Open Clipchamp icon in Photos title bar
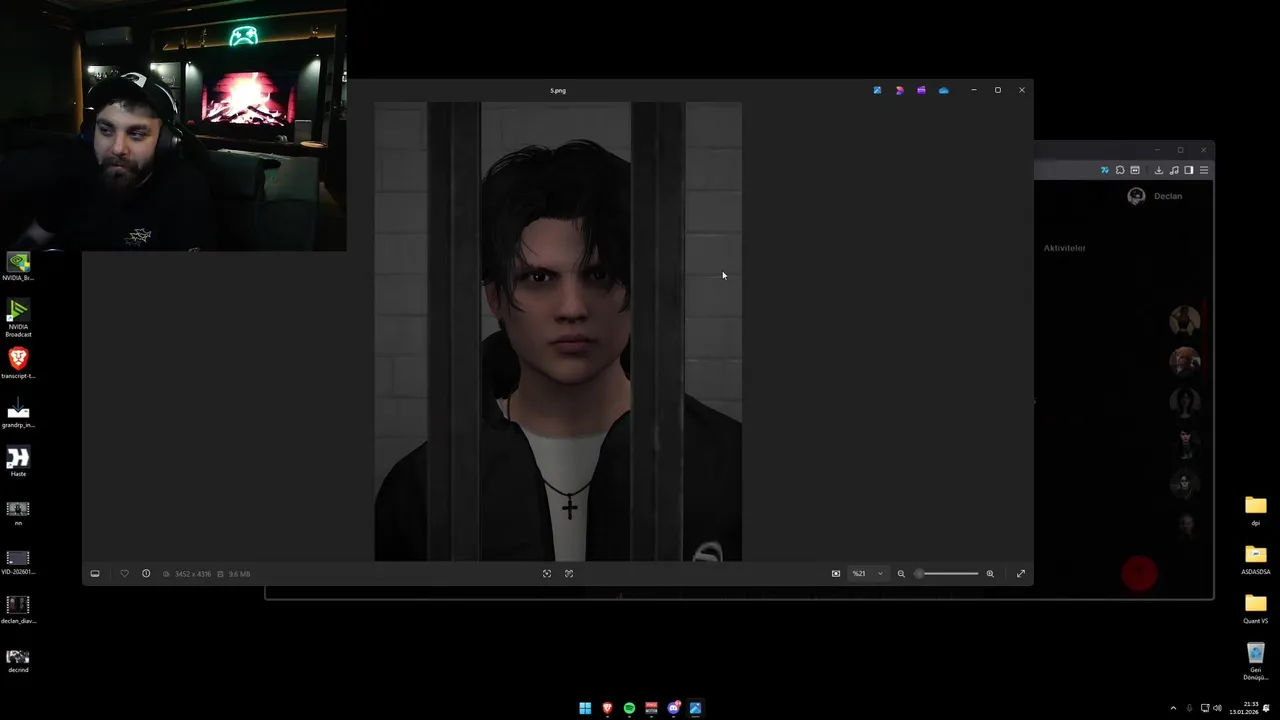 point(921,90)
